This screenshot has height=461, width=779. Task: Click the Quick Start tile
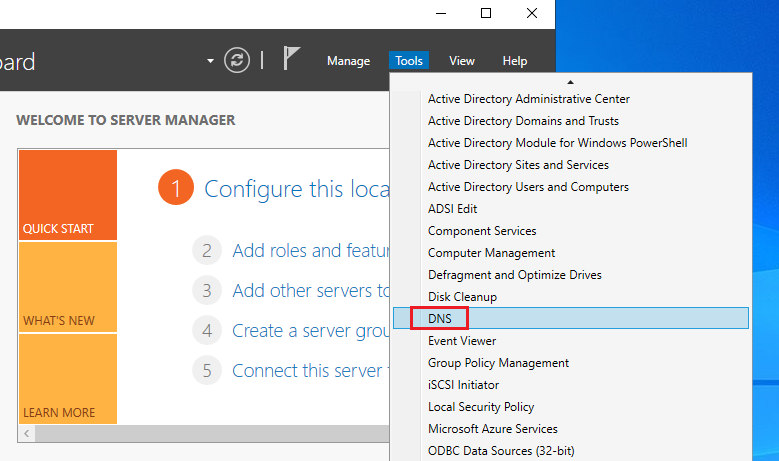tap(67, 196)
